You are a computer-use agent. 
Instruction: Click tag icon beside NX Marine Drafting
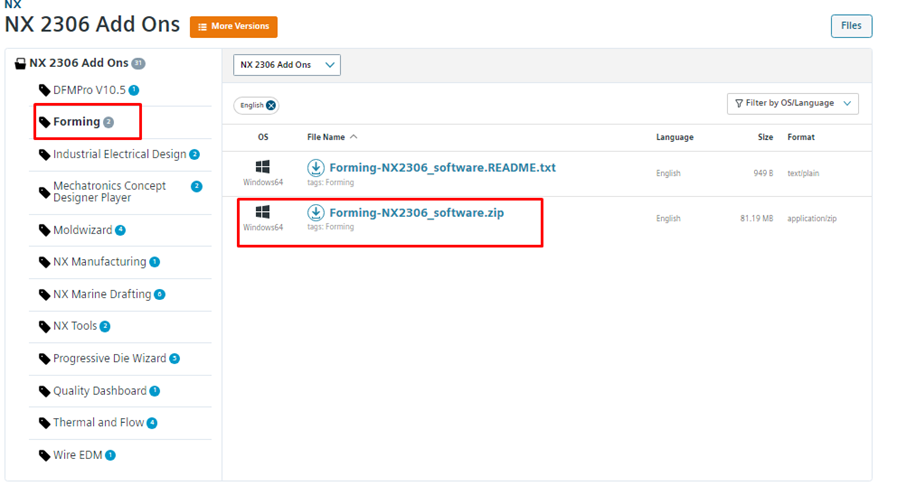45,295
